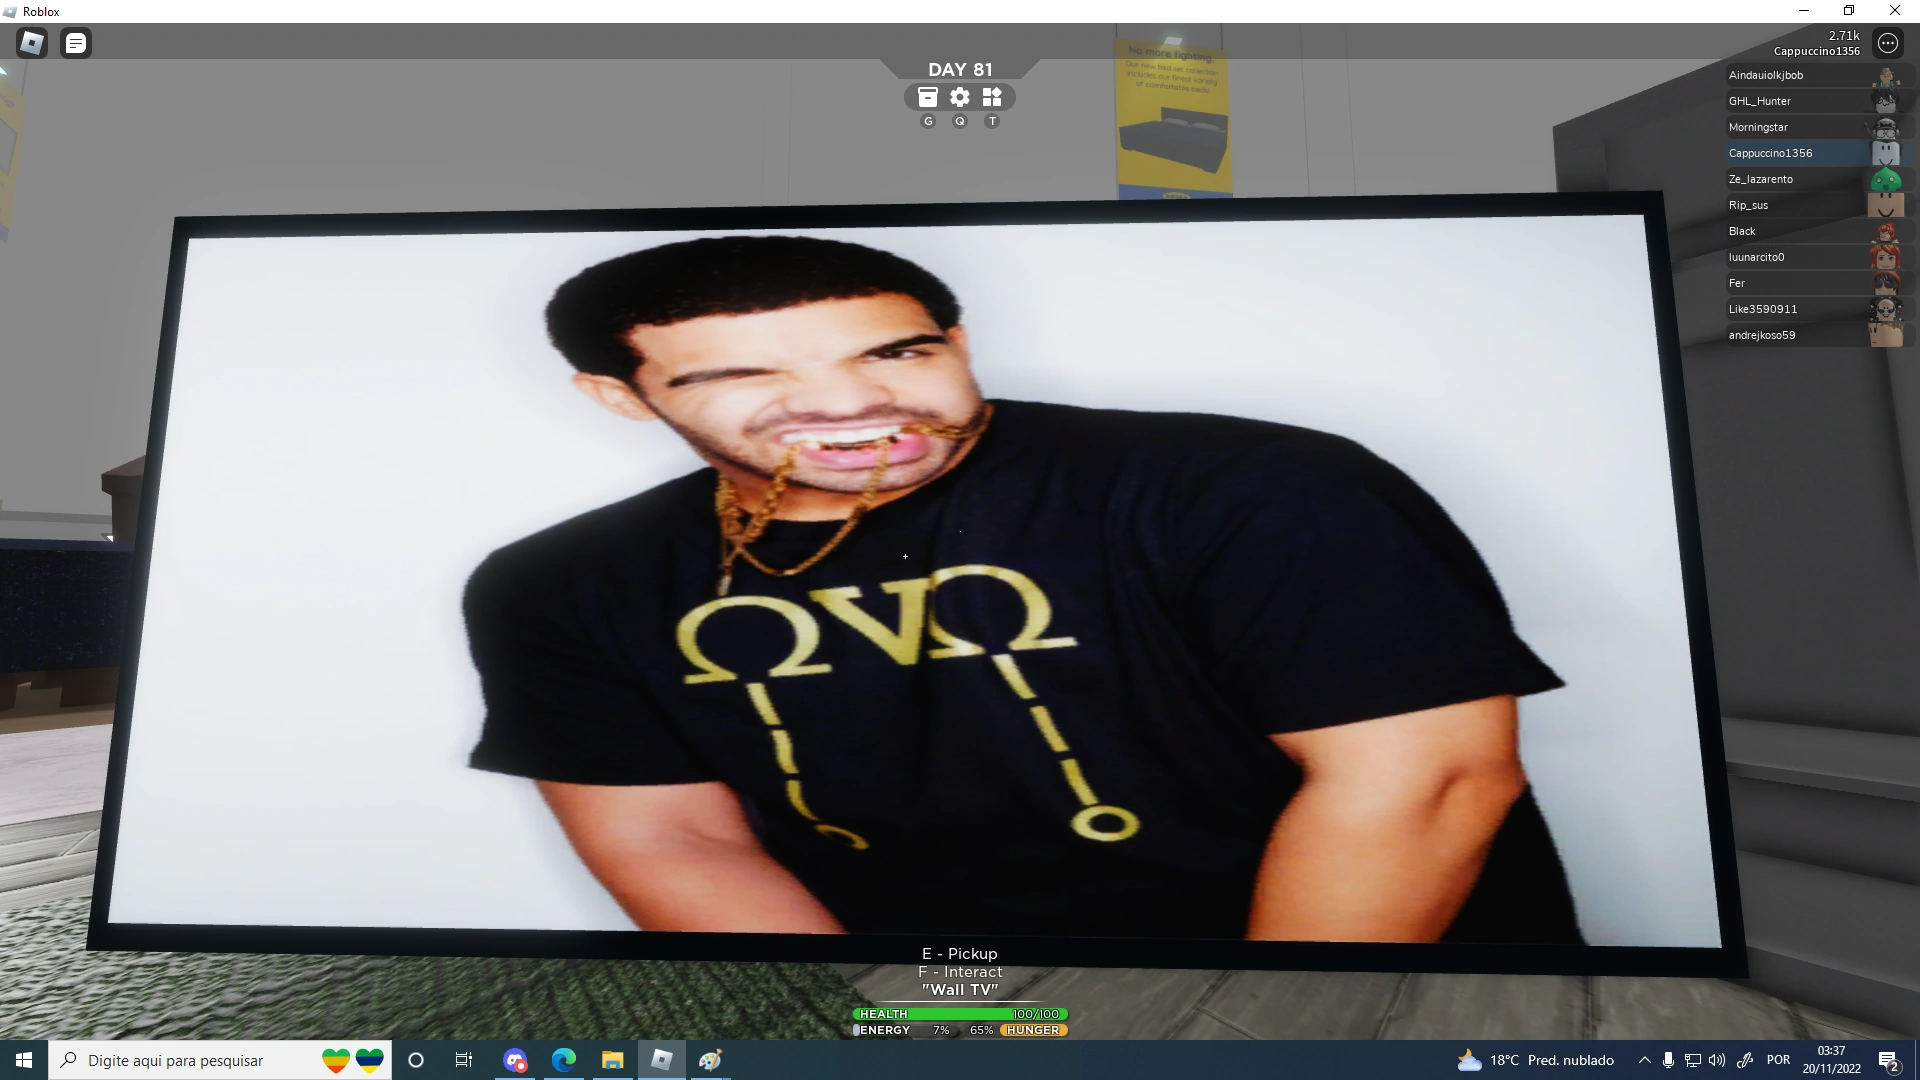The image size is (1920, 1080).
Task: Toggle Task View button on taskbar
Action: click(x=464, y=1060)
